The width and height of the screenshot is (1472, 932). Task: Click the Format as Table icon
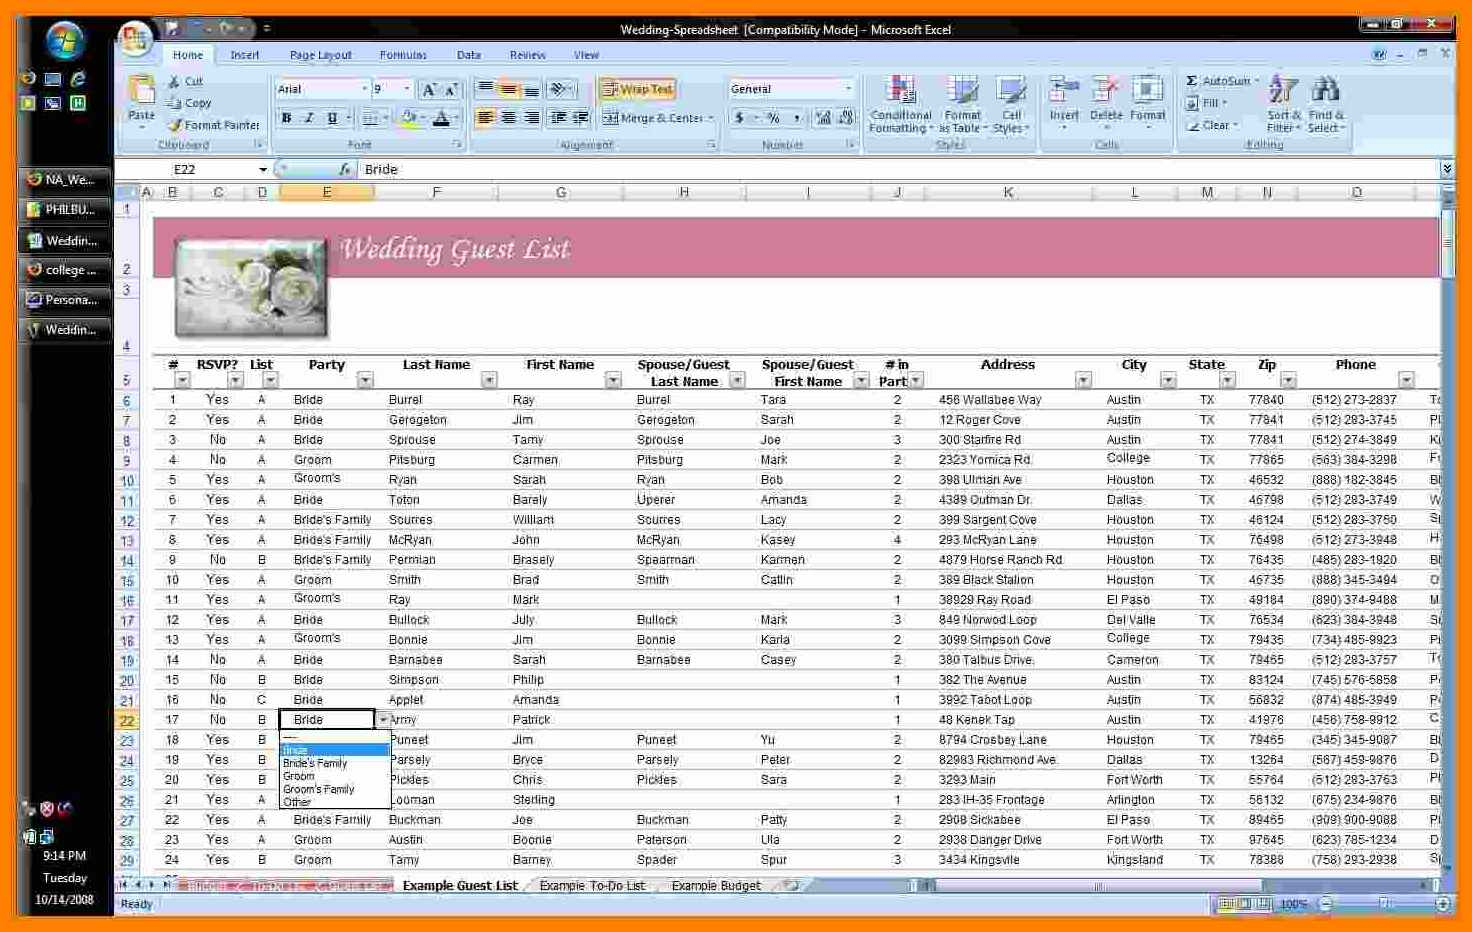[x=962, y=105]
